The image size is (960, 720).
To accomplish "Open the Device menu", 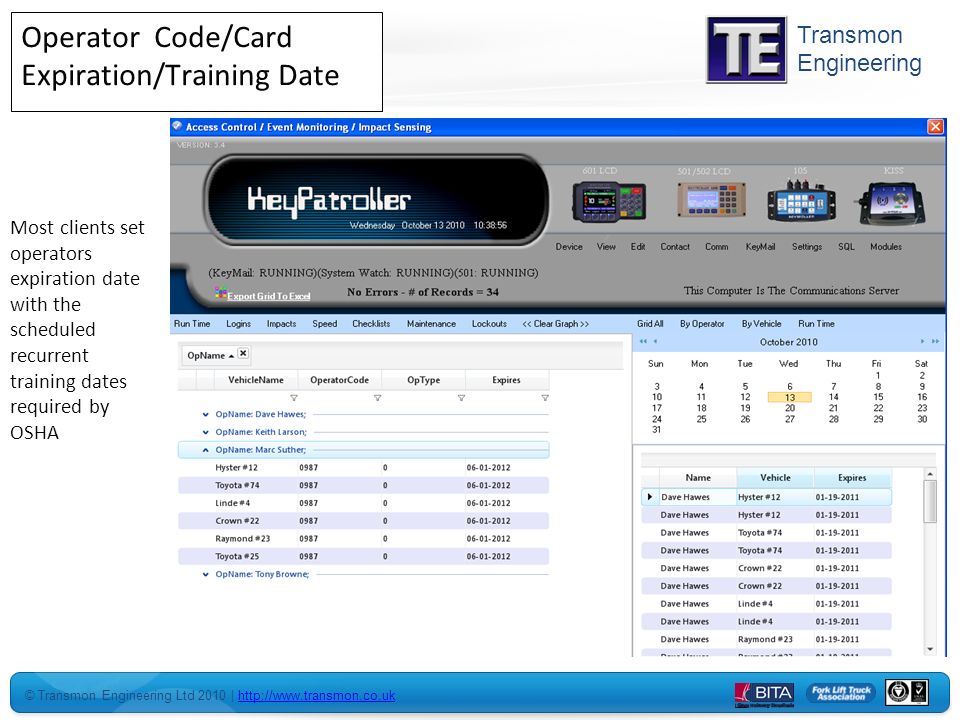I will (x=569, y=247).
